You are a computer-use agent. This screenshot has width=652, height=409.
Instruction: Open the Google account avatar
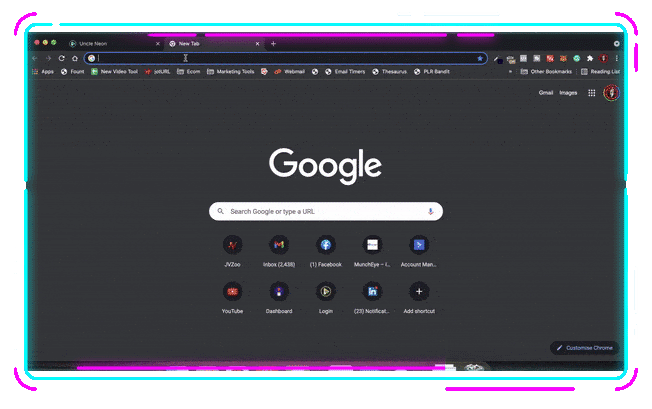click(611, 93)
